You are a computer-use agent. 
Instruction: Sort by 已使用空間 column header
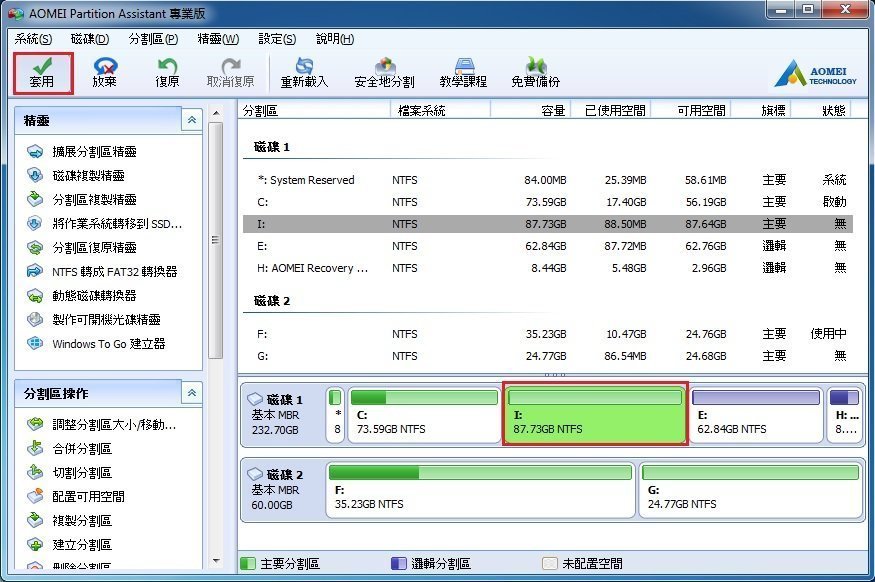pos(610,110)
